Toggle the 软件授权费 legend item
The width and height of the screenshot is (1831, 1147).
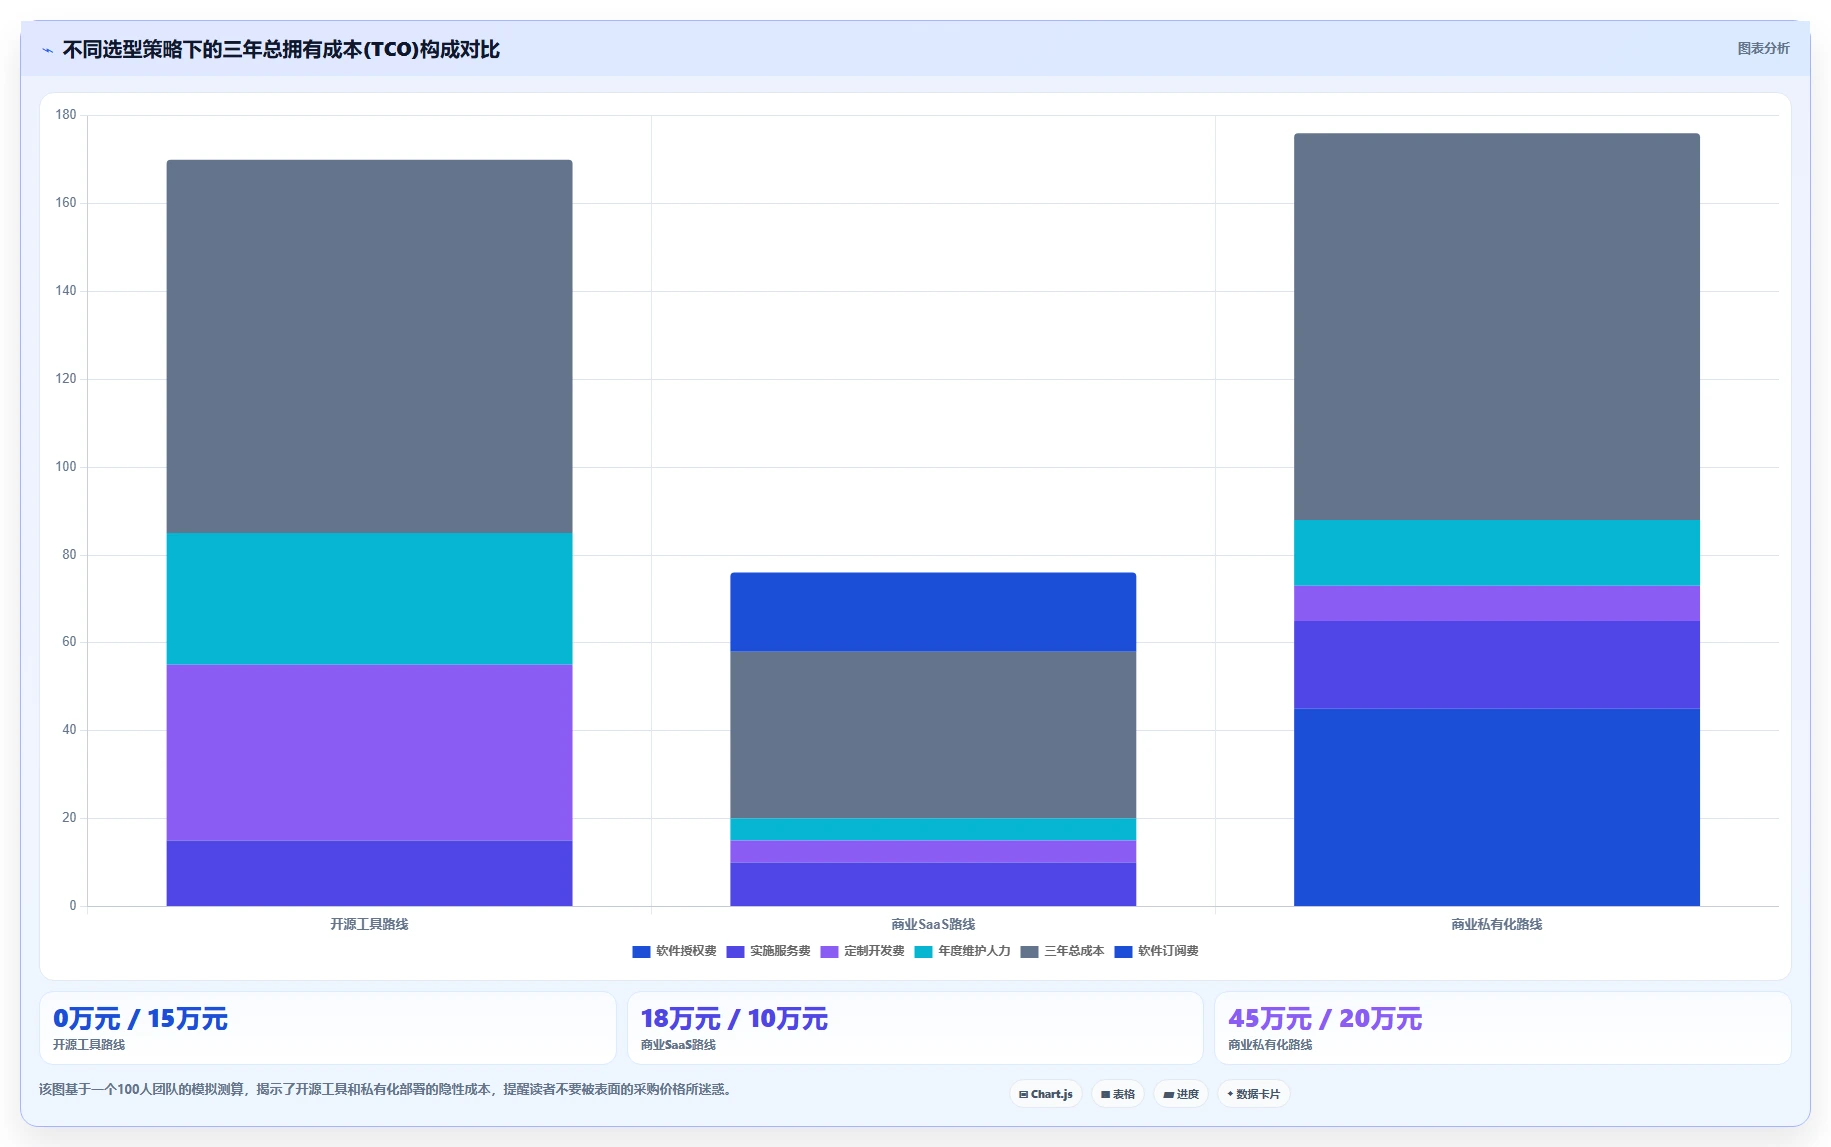674,951
